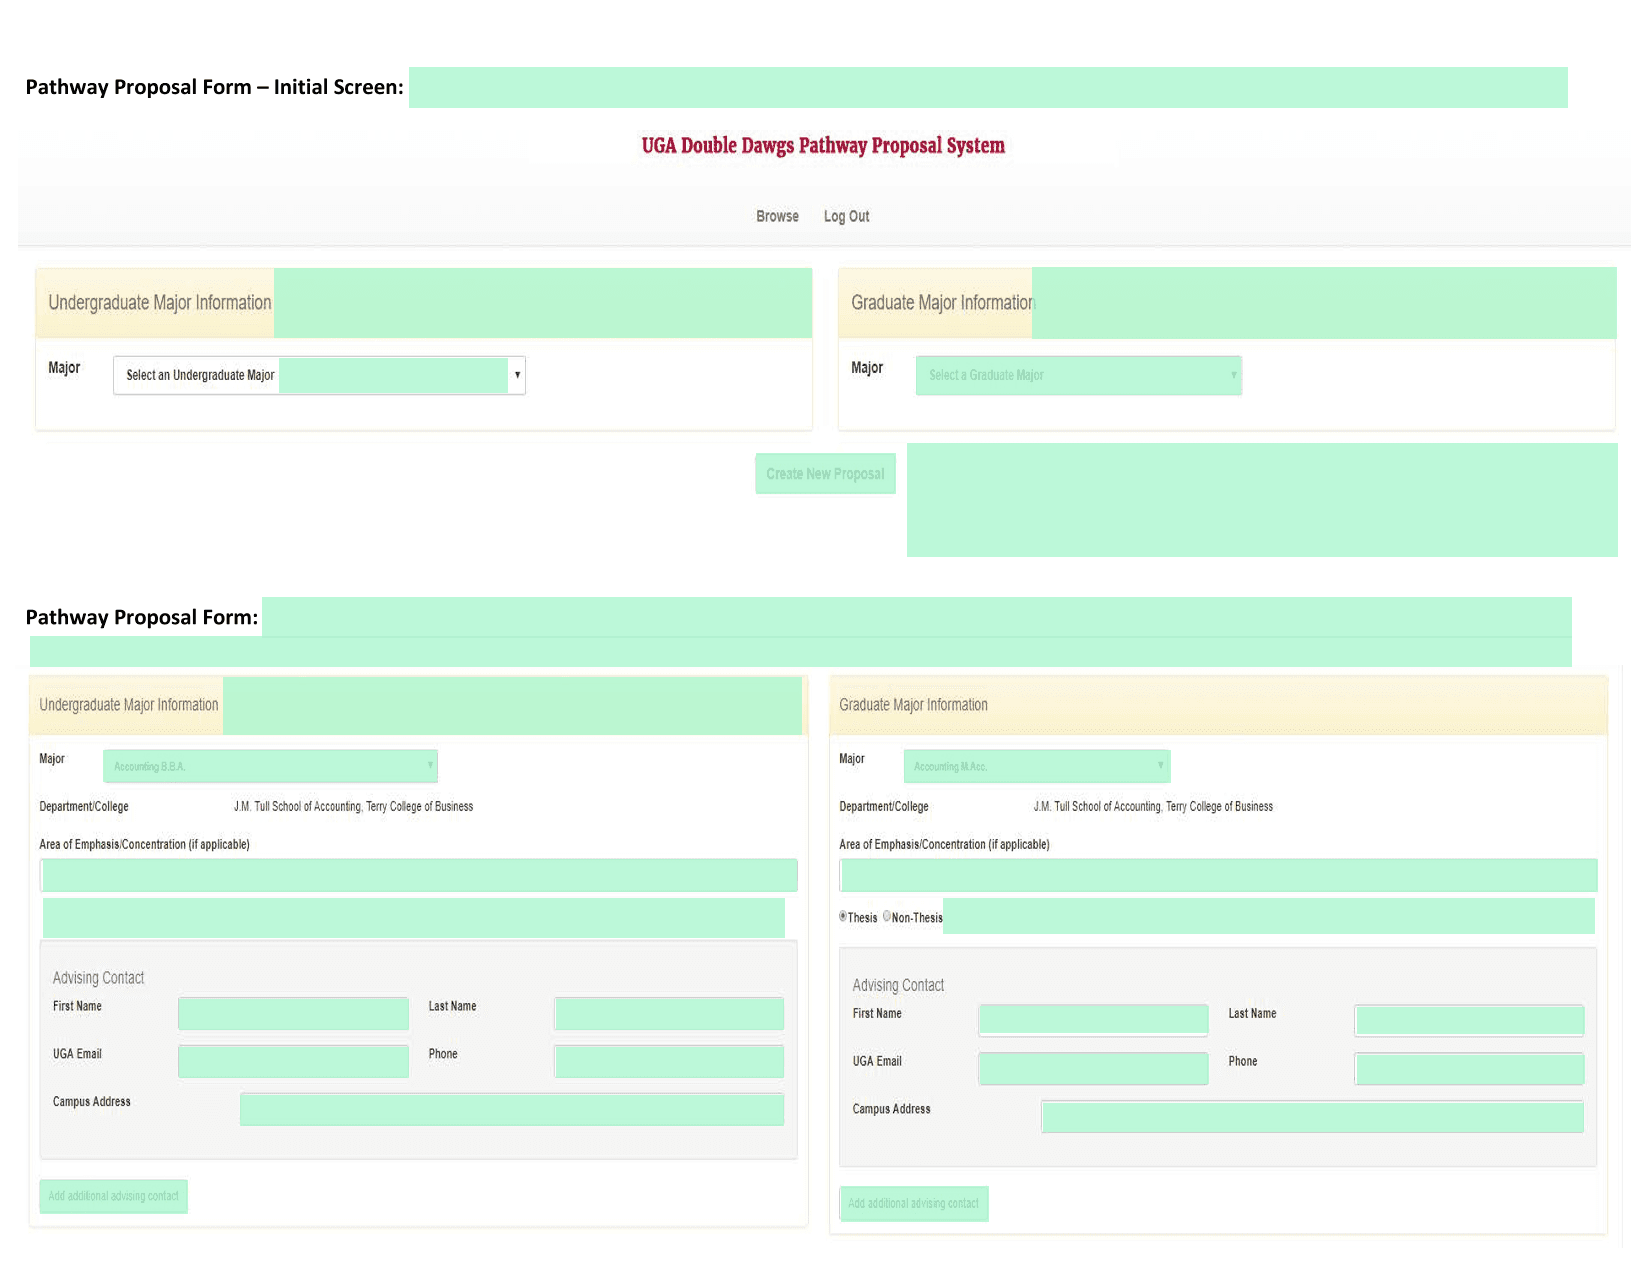This screenshot has height=1275, width=1649.
Task: Choose the Non-Thesis radio option
Action: click(x=887, y=916)
